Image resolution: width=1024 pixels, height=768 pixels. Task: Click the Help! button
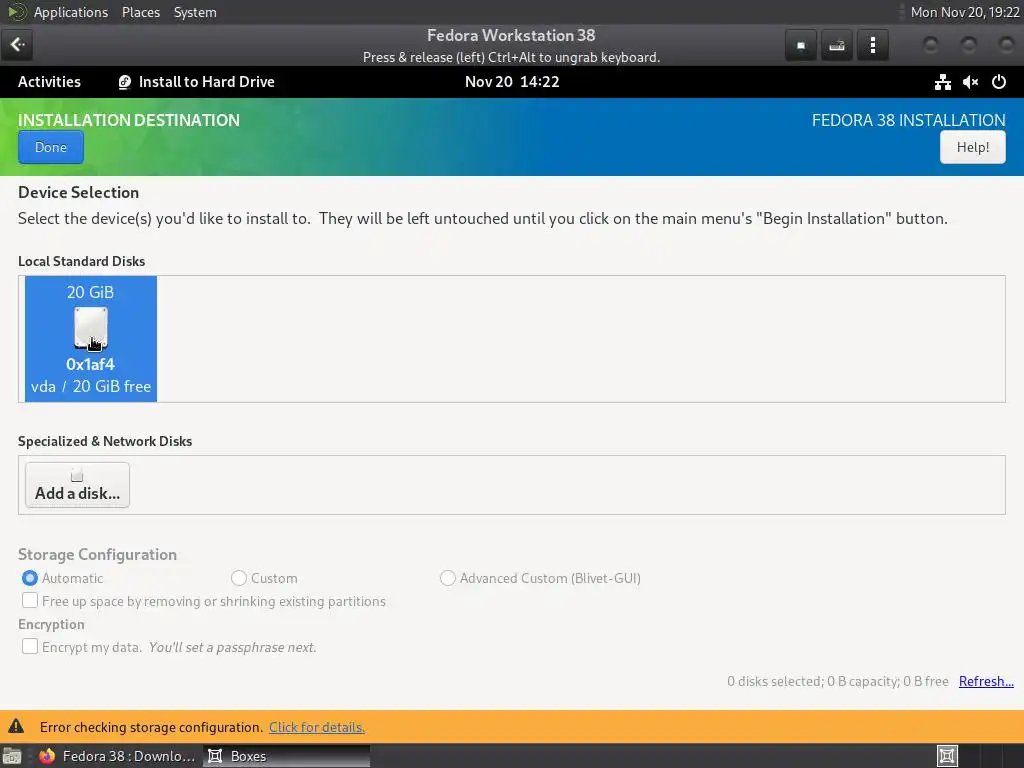[972, 147]
